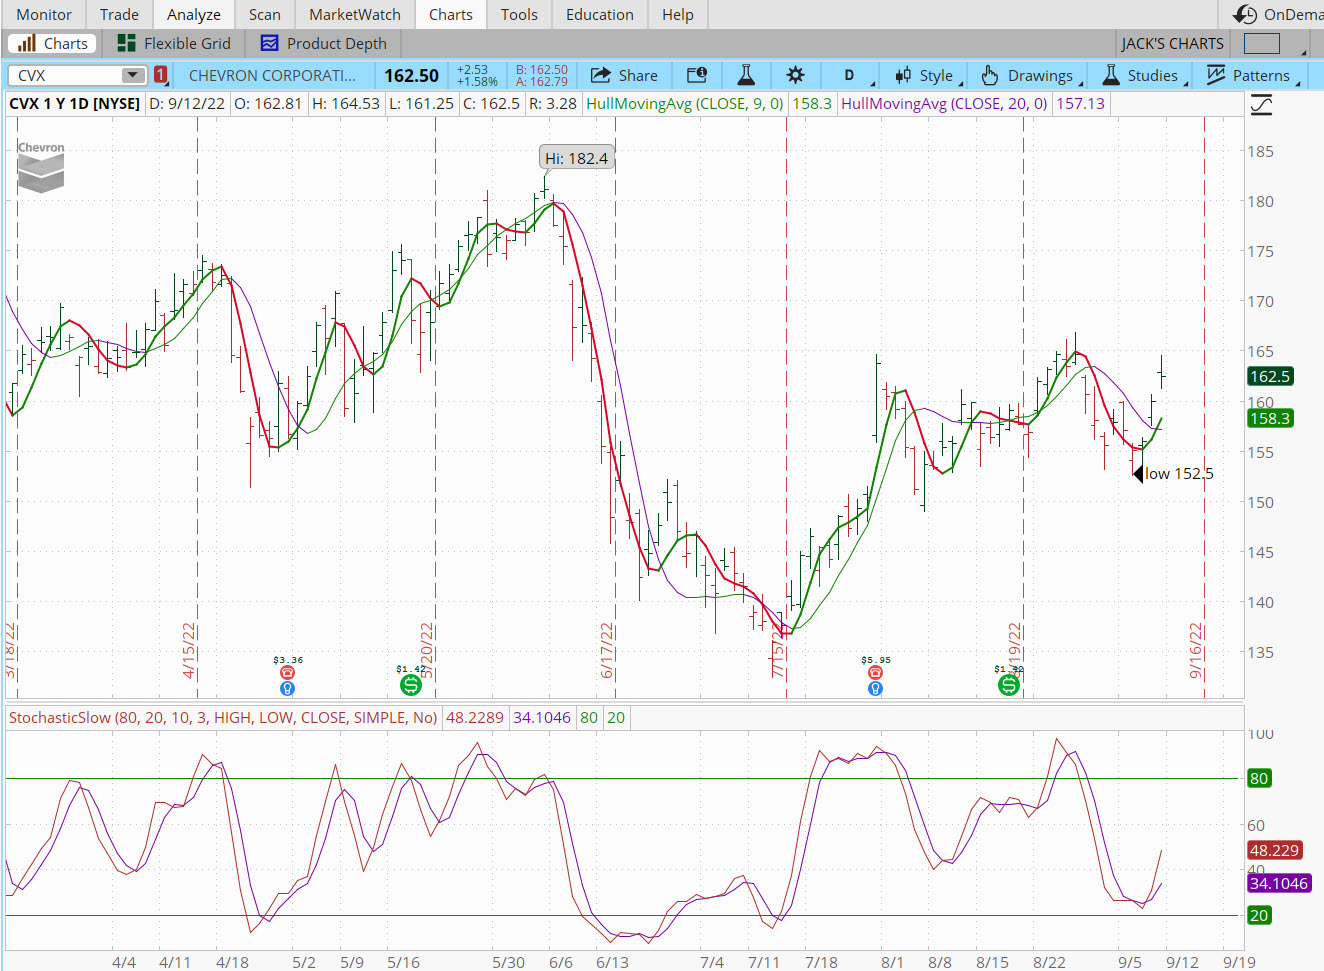Click the OnDemand icon in the top bar
The height and width of the screenshot is (971, 1324).
[1245, 14]
